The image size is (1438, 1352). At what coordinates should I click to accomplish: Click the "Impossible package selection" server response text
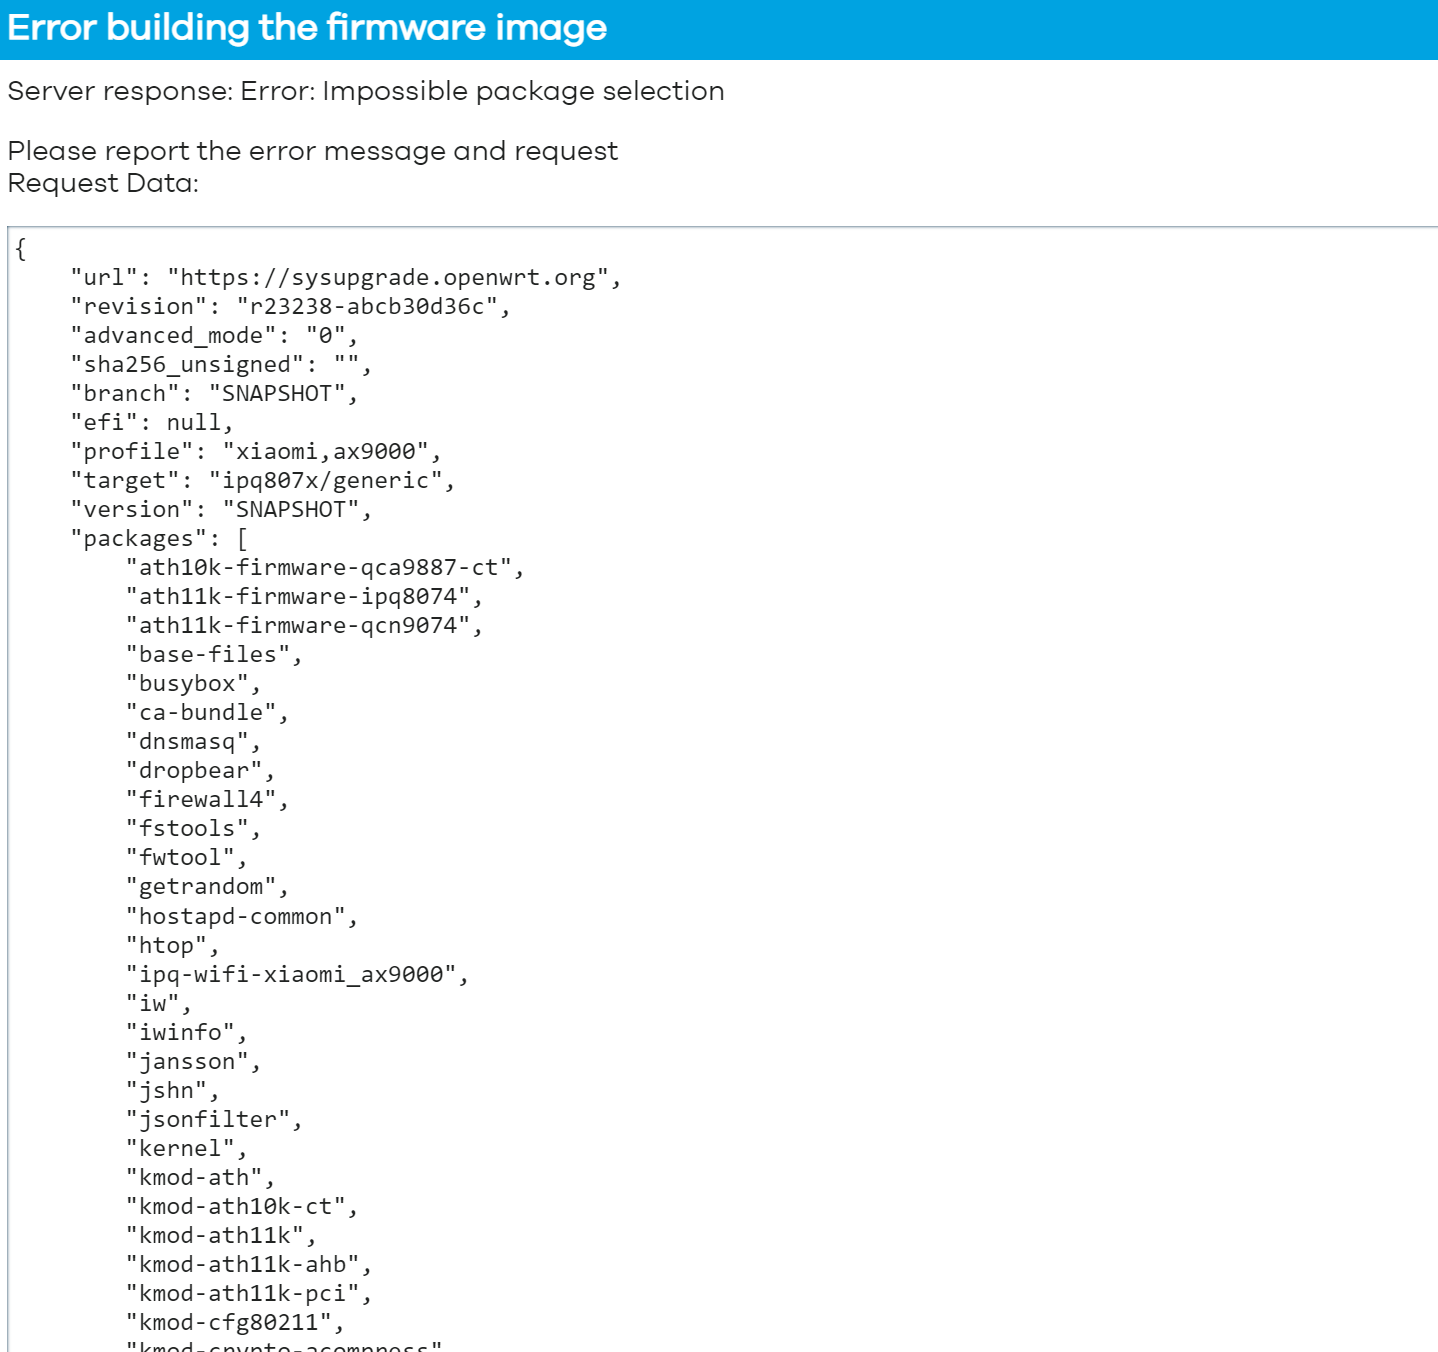[523, 91]
